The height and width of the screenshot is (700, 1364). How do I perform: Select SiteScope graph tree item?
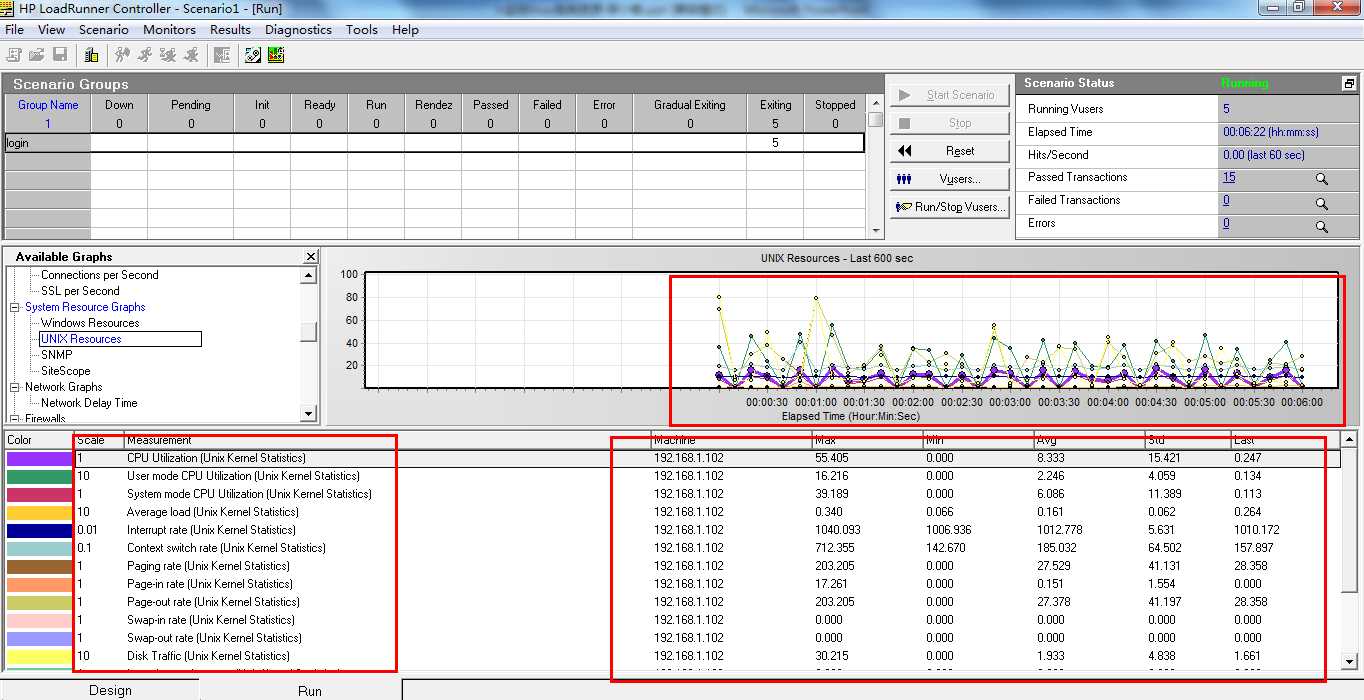click(65, 371)
